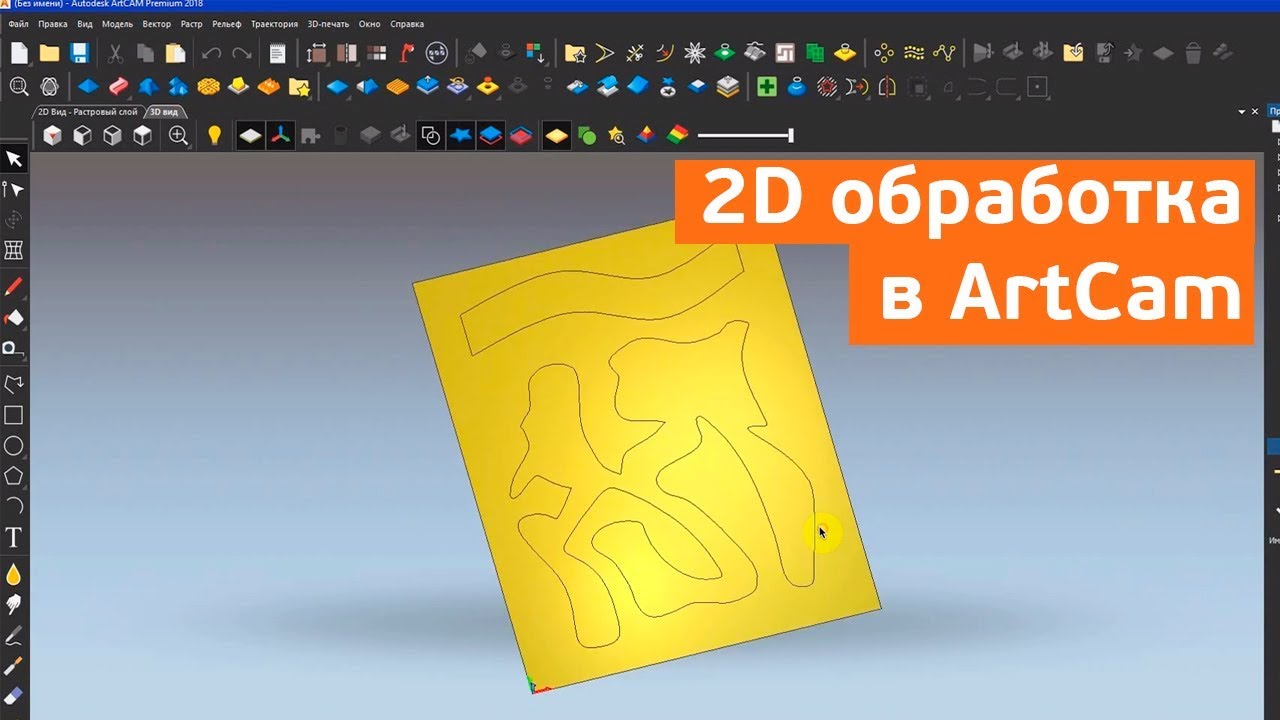The width and height of the screenshot is (1280, 720).
Task: Choose the arc drawing tool
Action: coord(14,505)
